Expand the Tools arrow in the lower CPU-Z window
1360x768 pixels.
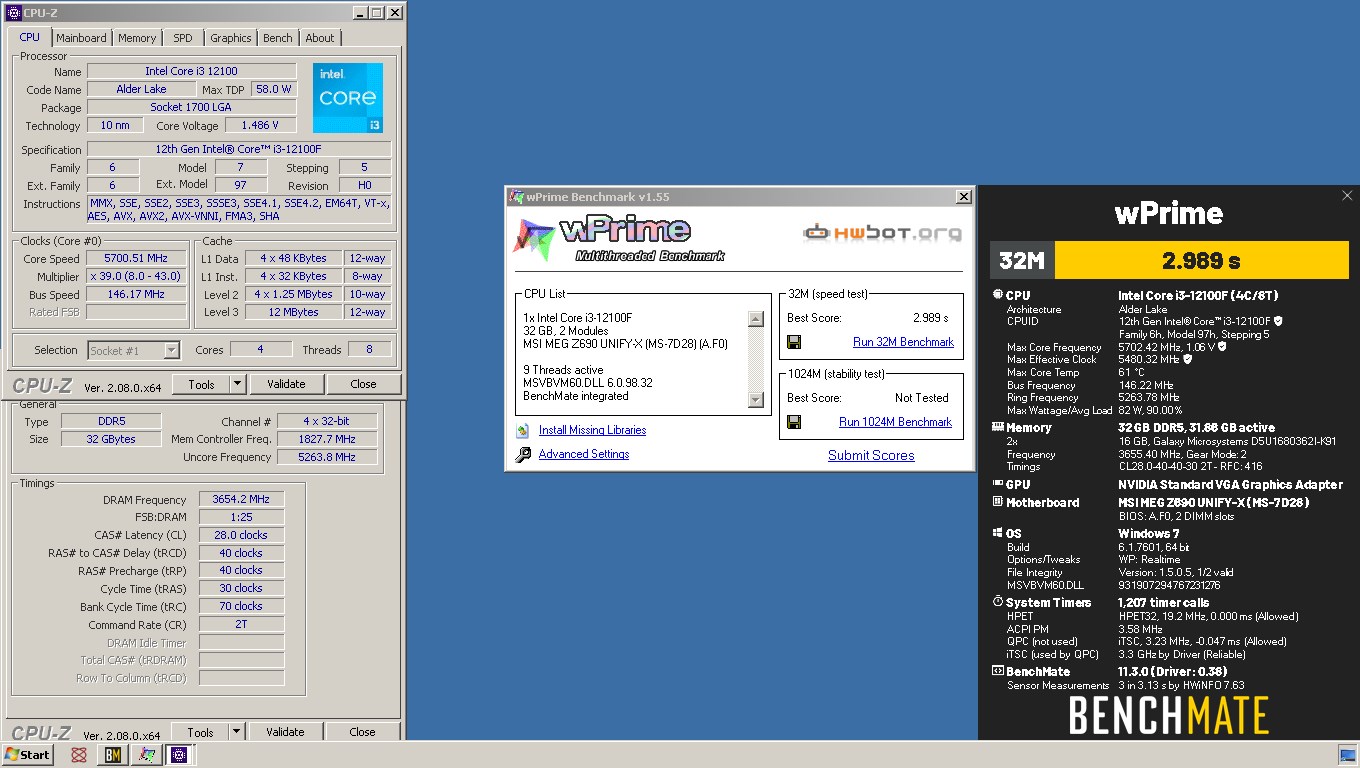237,732
